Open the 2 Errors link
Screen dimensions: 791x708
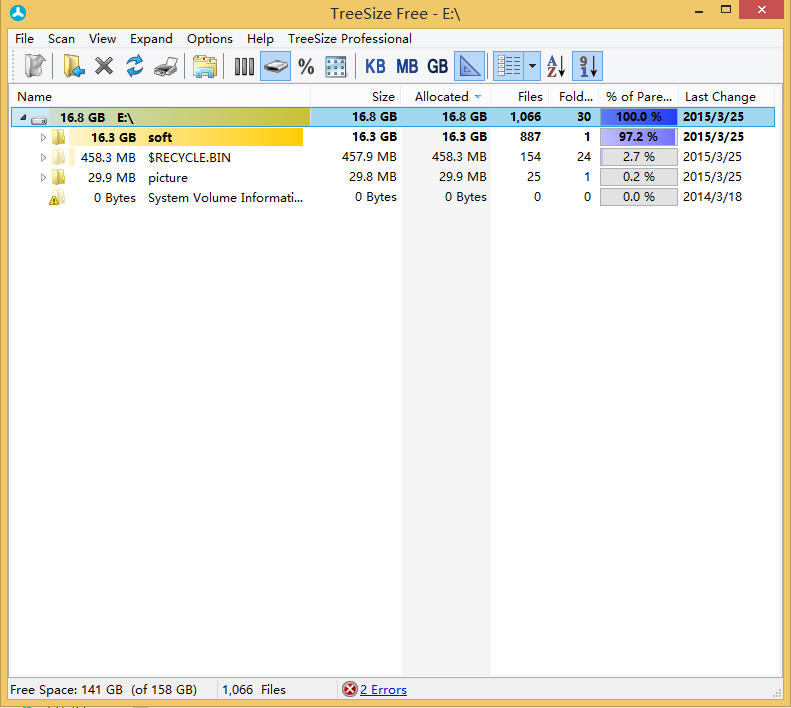point(383,690)
